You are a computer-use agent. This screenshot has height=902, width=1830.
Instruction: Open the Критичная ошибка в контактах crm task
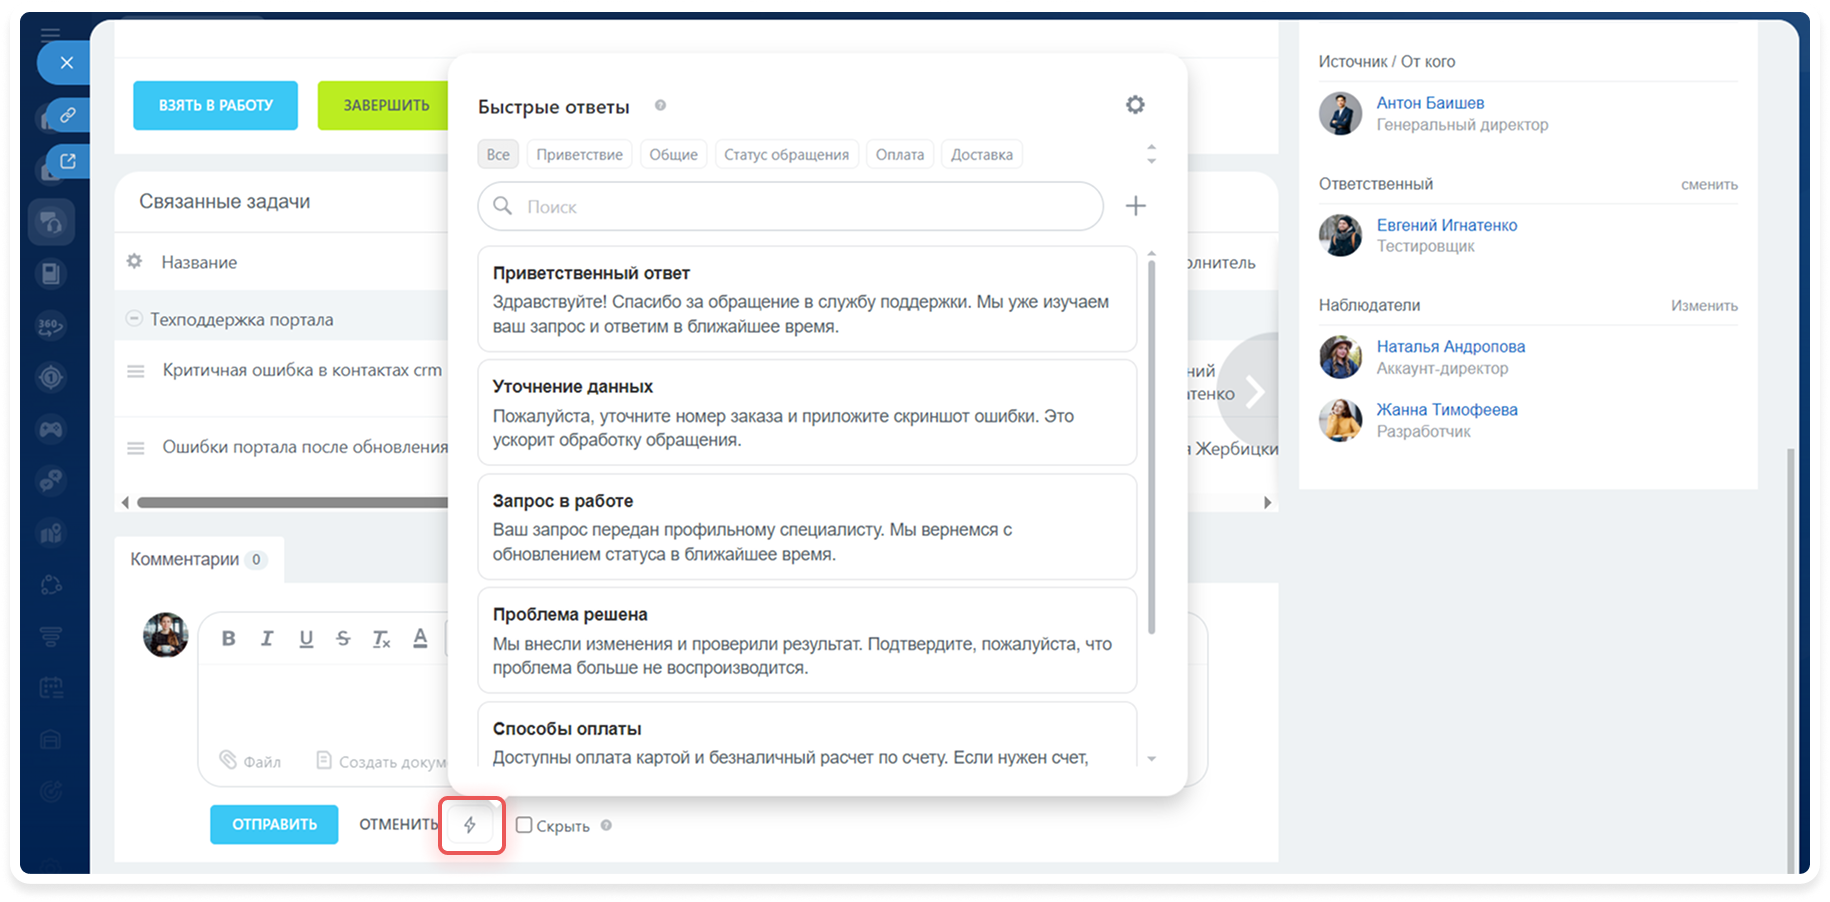point(302,370)
